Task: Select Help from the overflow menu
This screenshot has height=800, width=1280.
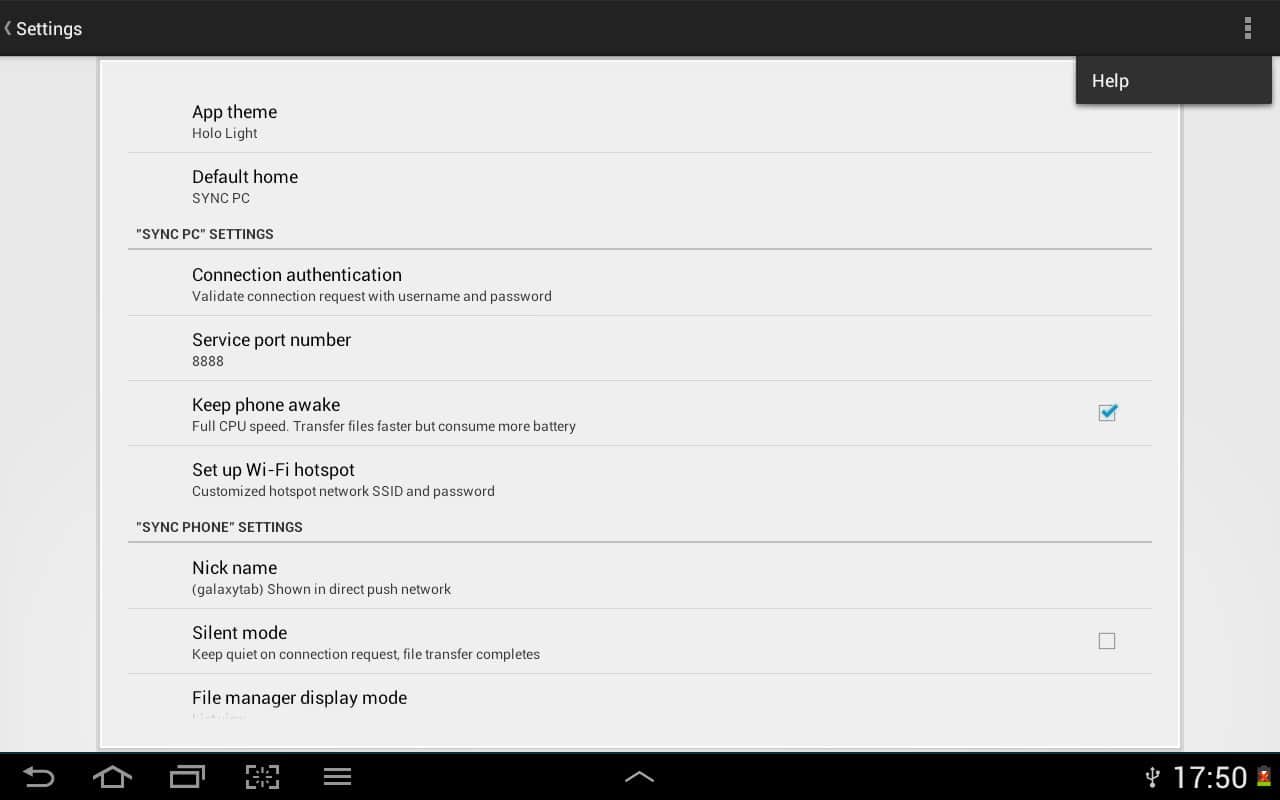Action: pyautogui.click(x=1173, y=81)
